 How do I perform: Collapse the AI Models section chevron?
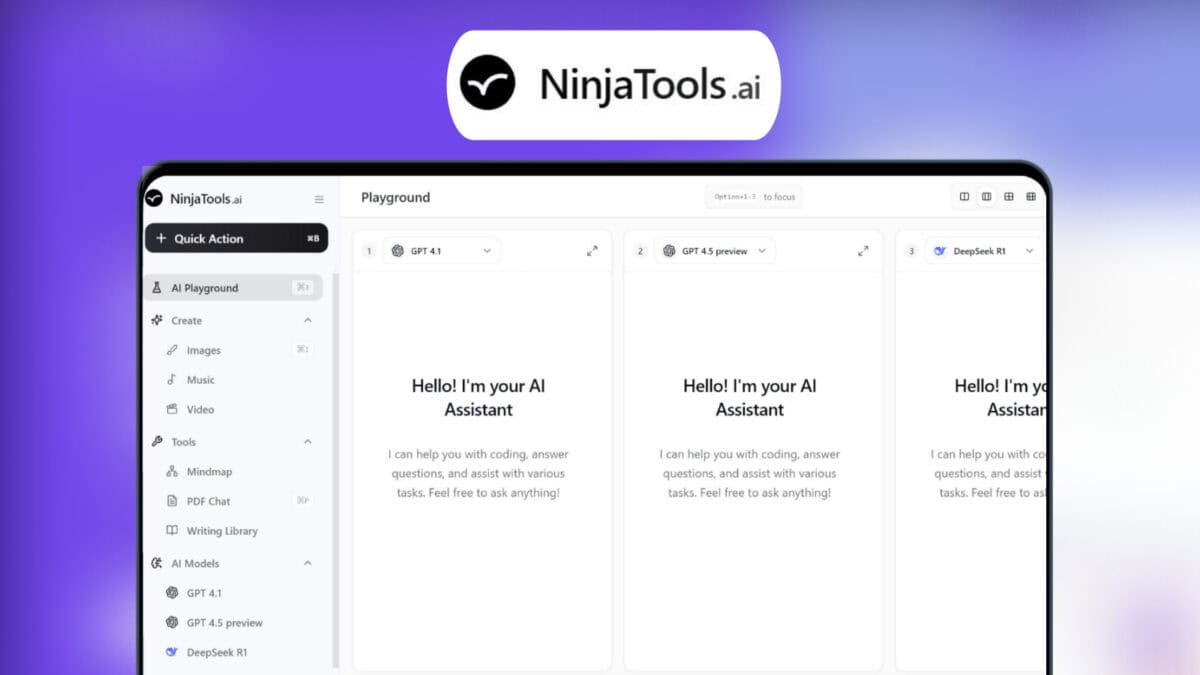pos(308,563)
